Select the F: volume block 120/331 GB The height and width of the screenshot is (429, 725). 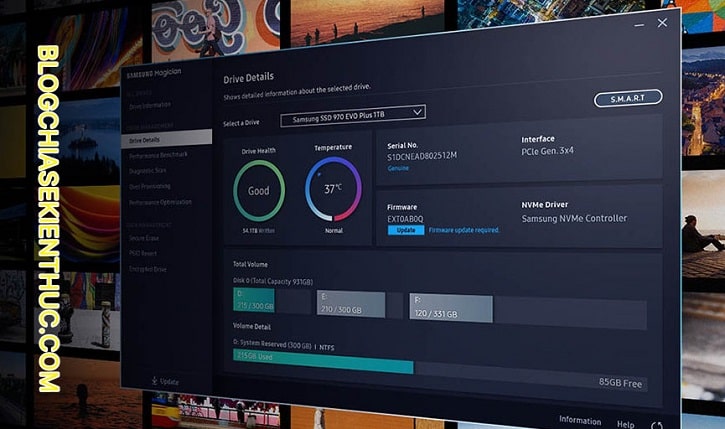pos(451,307)
